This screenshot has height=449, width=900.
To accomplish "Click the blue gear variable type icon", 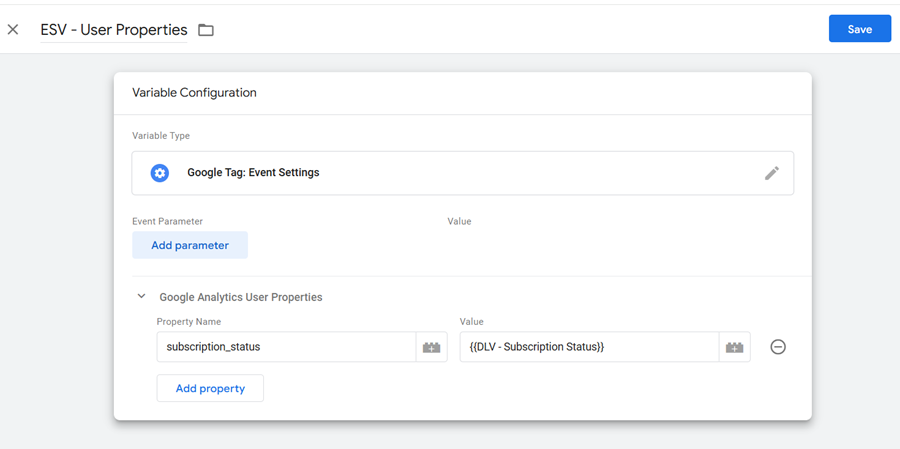I will [x=160, y=173].
